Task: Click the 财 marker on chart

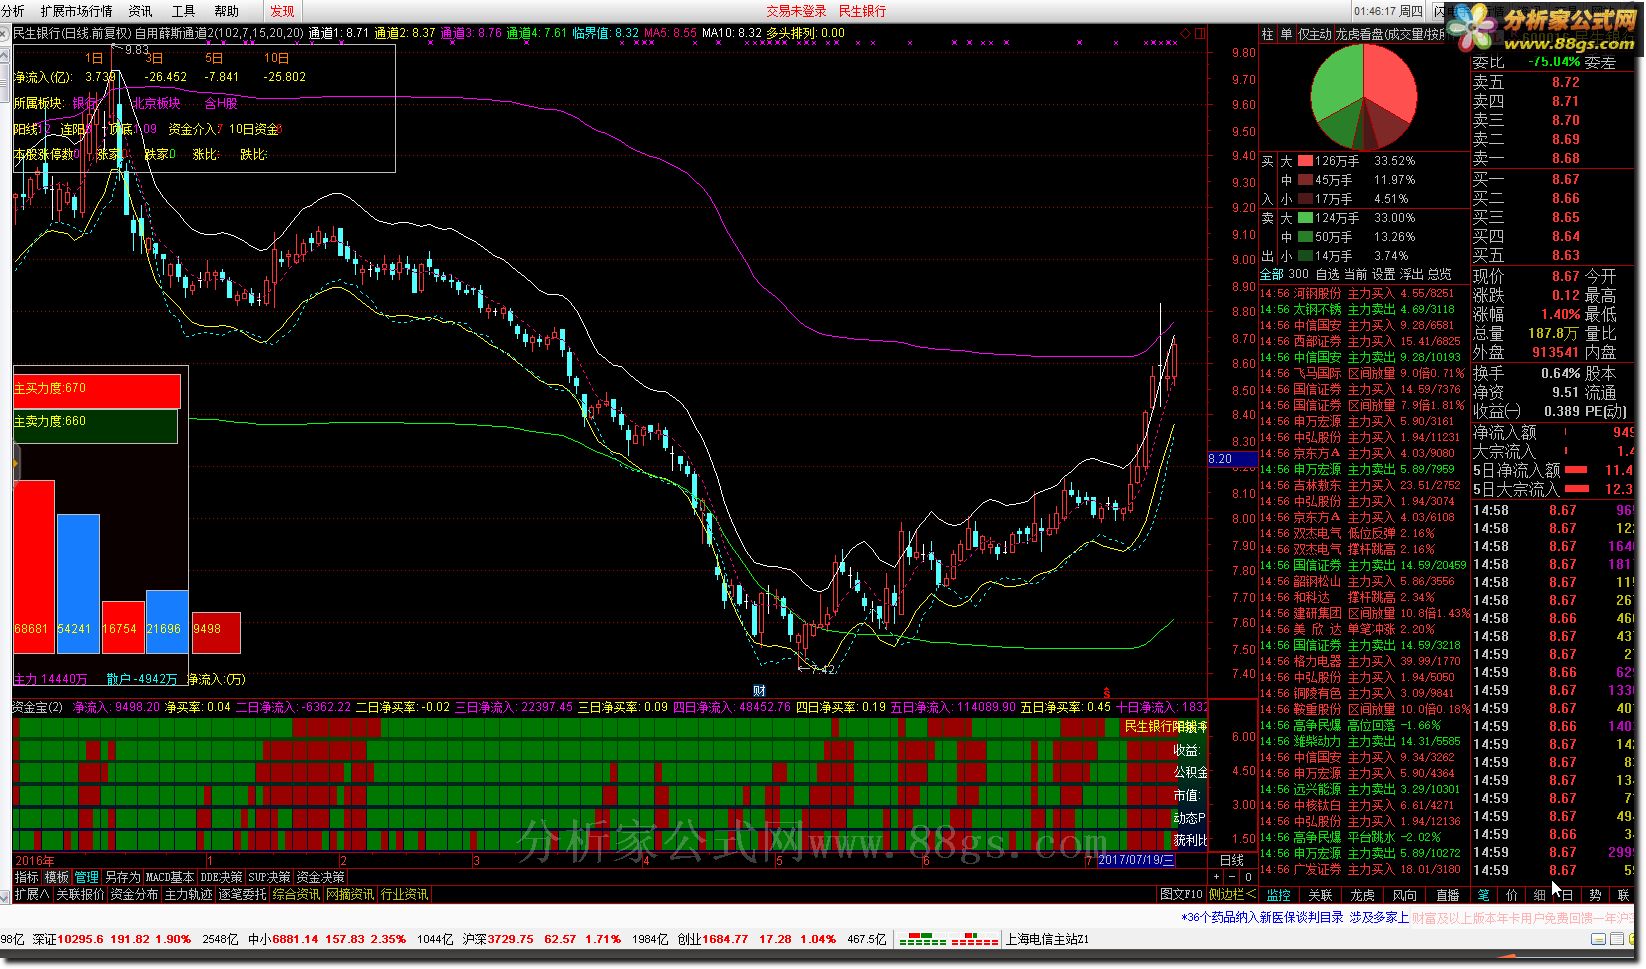Action: pos(759,691)
